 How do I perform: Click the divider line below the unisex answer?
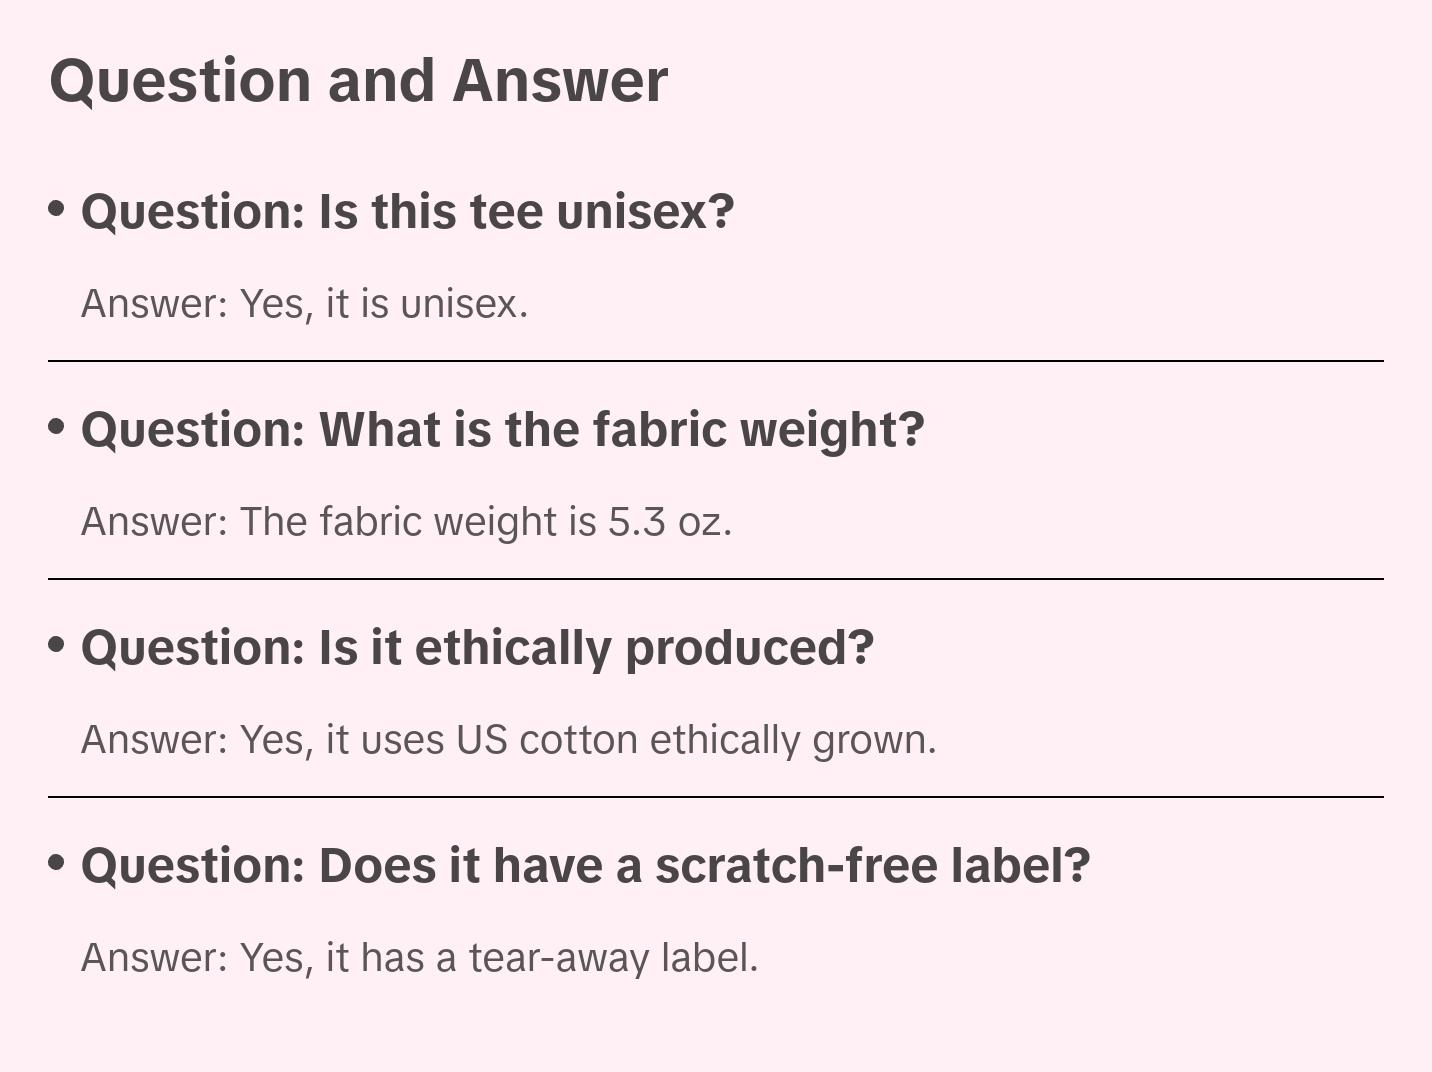click(715, 361)
